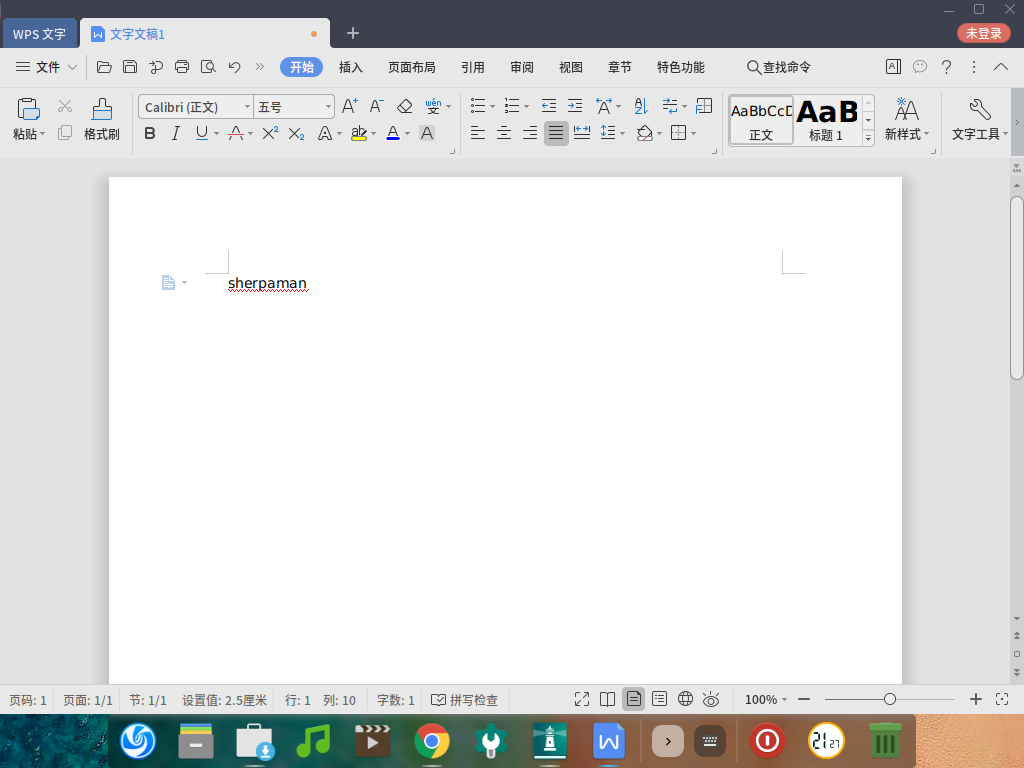Image resolution: width=1024 pixels, height=768 pixels.
Task: Apply the 标题 1 heading style
Action: [x=827, y=120]
